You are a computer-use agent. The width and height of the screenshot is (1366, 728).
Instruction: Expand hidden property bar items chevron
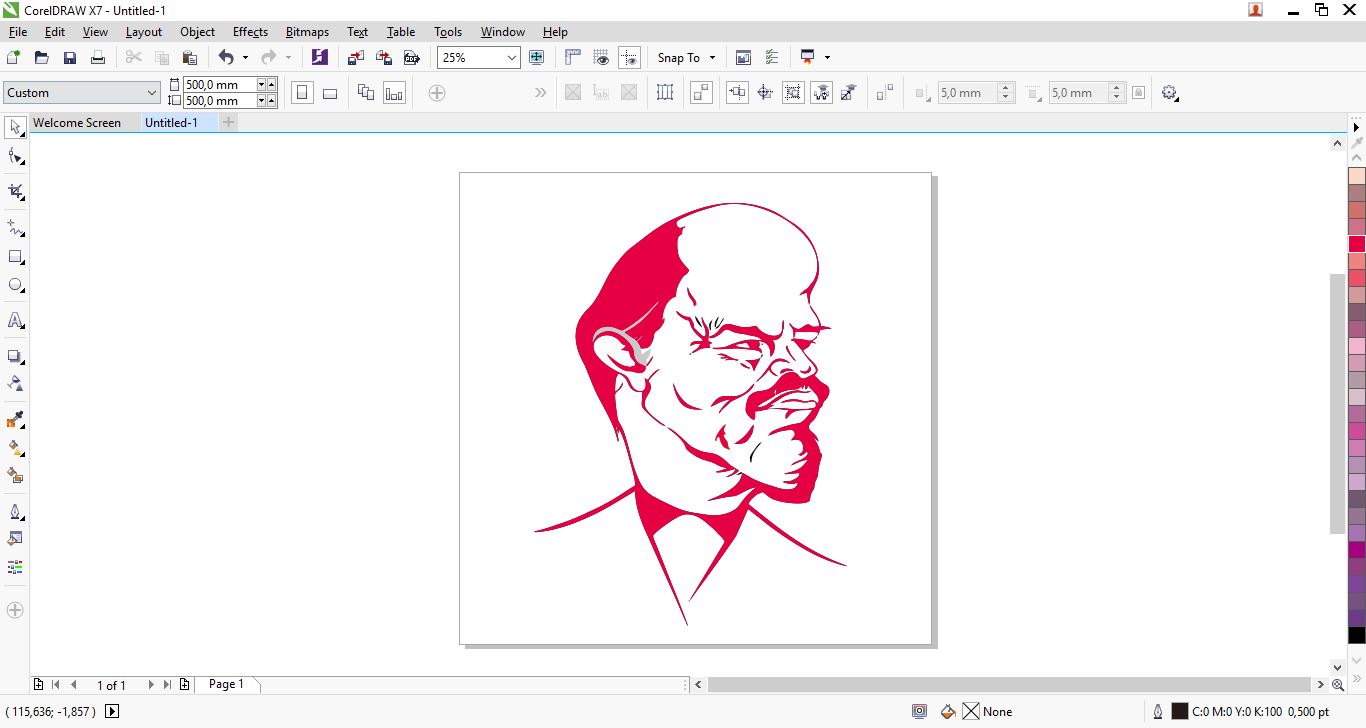541,93
